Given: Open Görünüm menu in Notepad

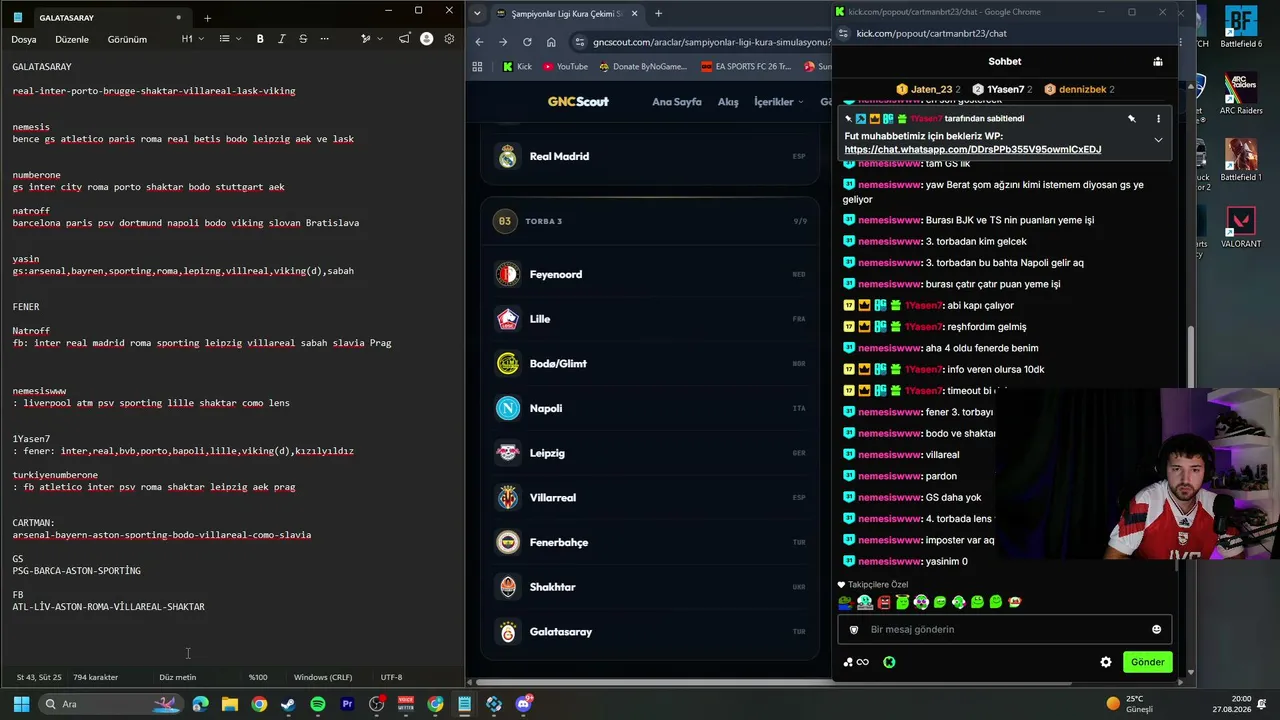Looking at the screenshot, I should click(x=127, y=39).
